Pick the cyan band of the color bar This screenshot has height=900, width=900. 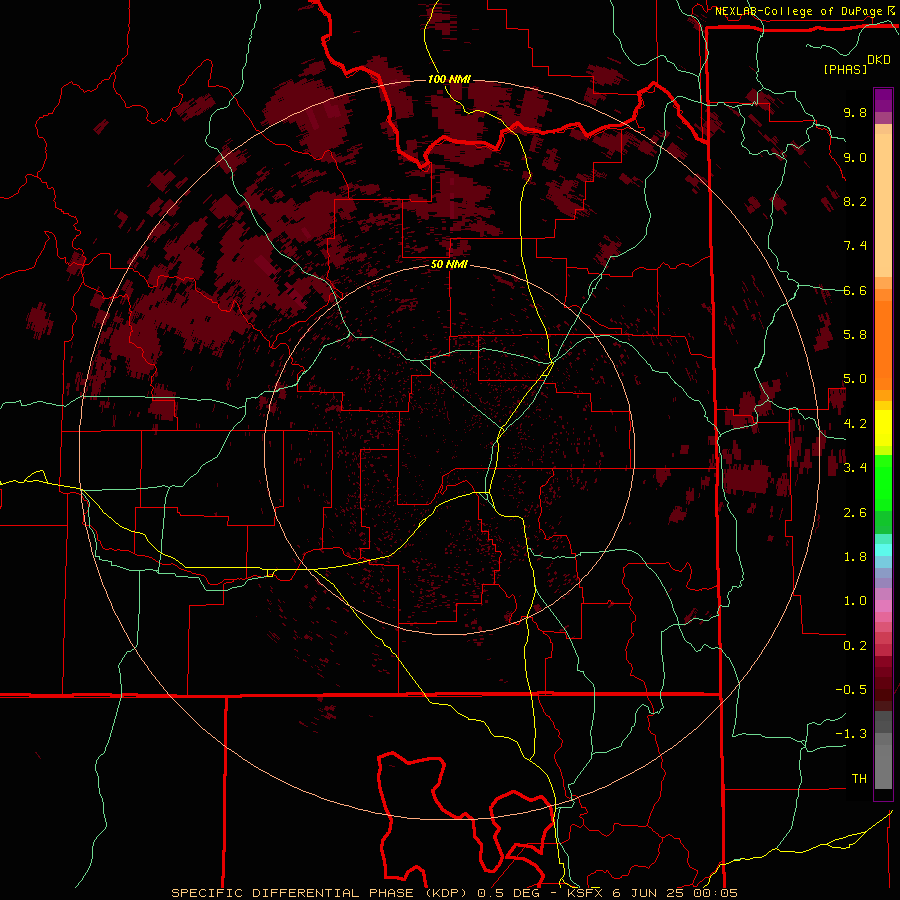pyautogui.click(x=883, y=550)
